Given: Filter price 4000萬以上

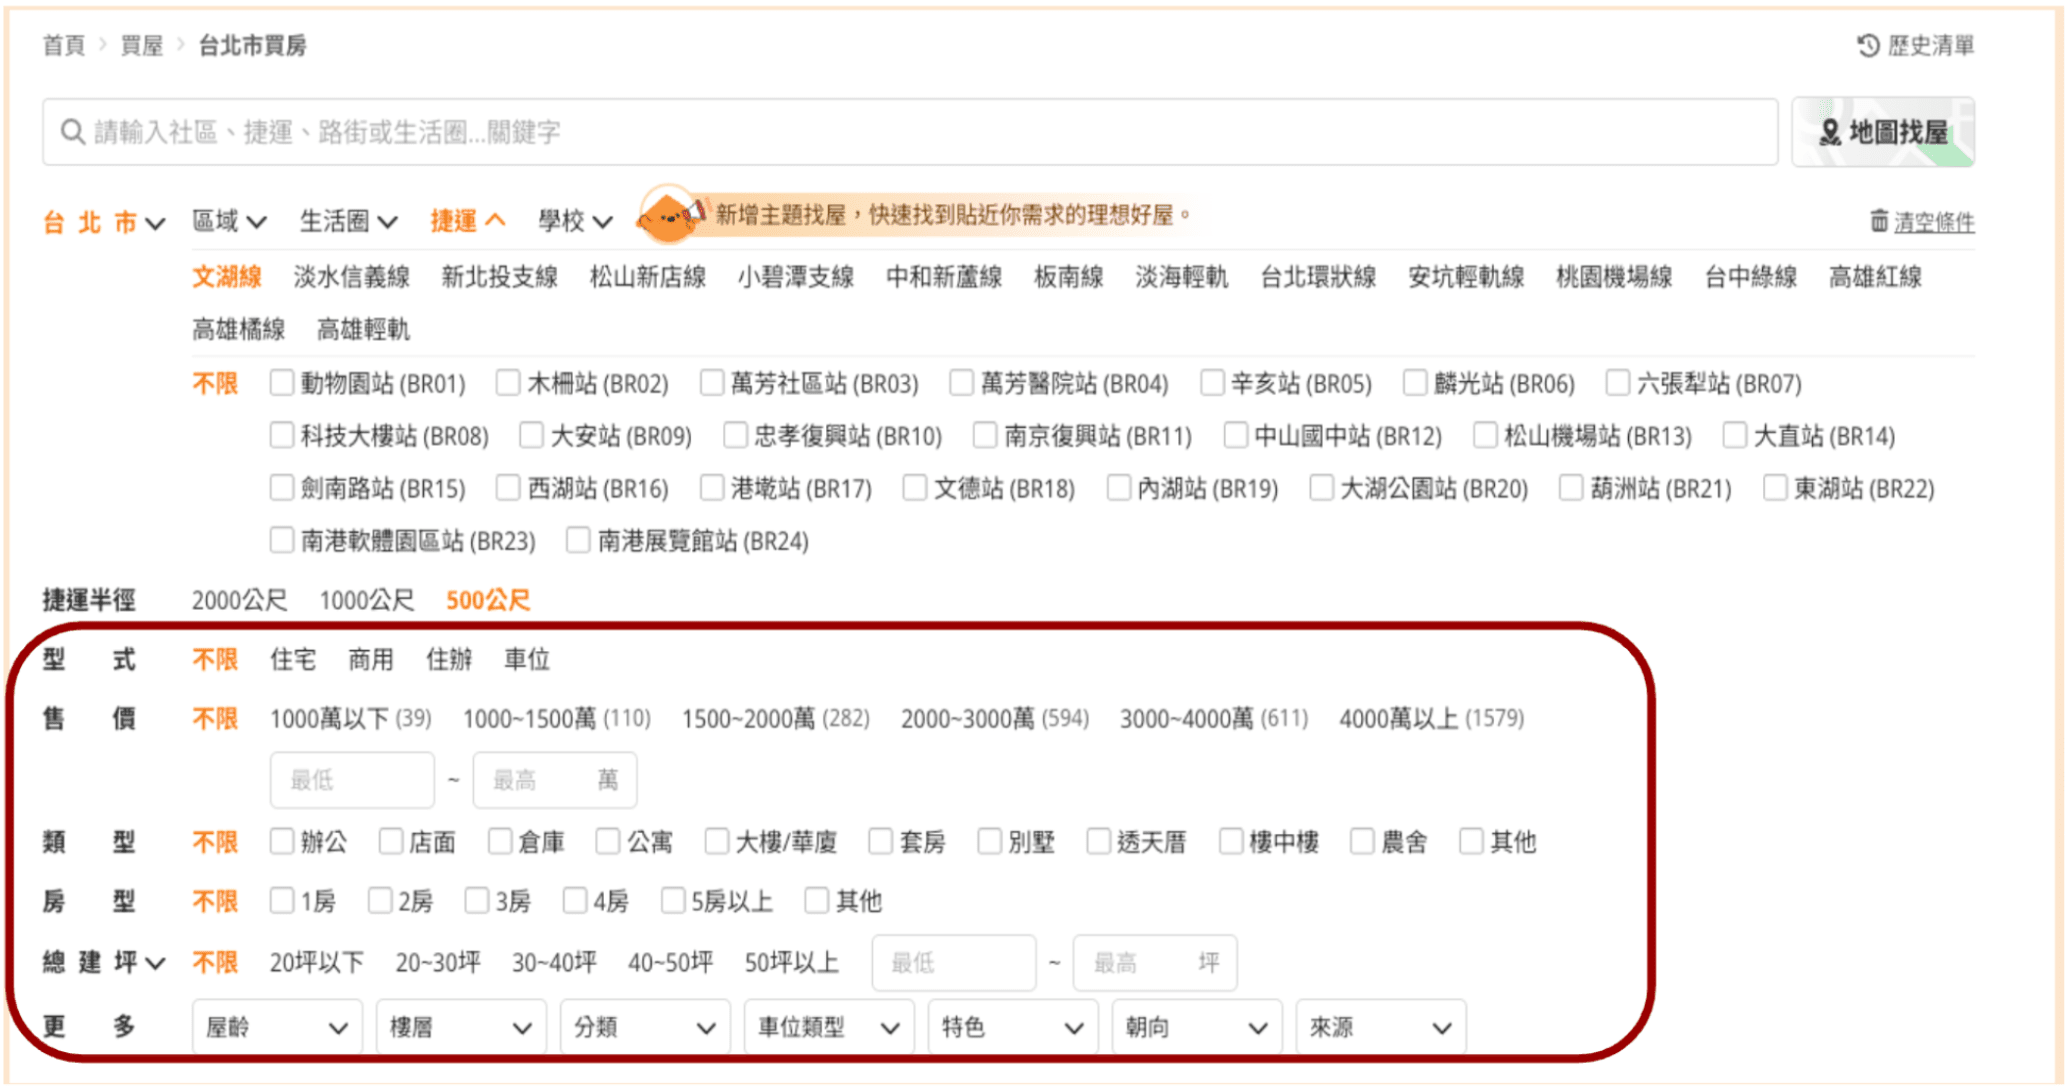Looking at the screenshot, I should point(1431,719).
